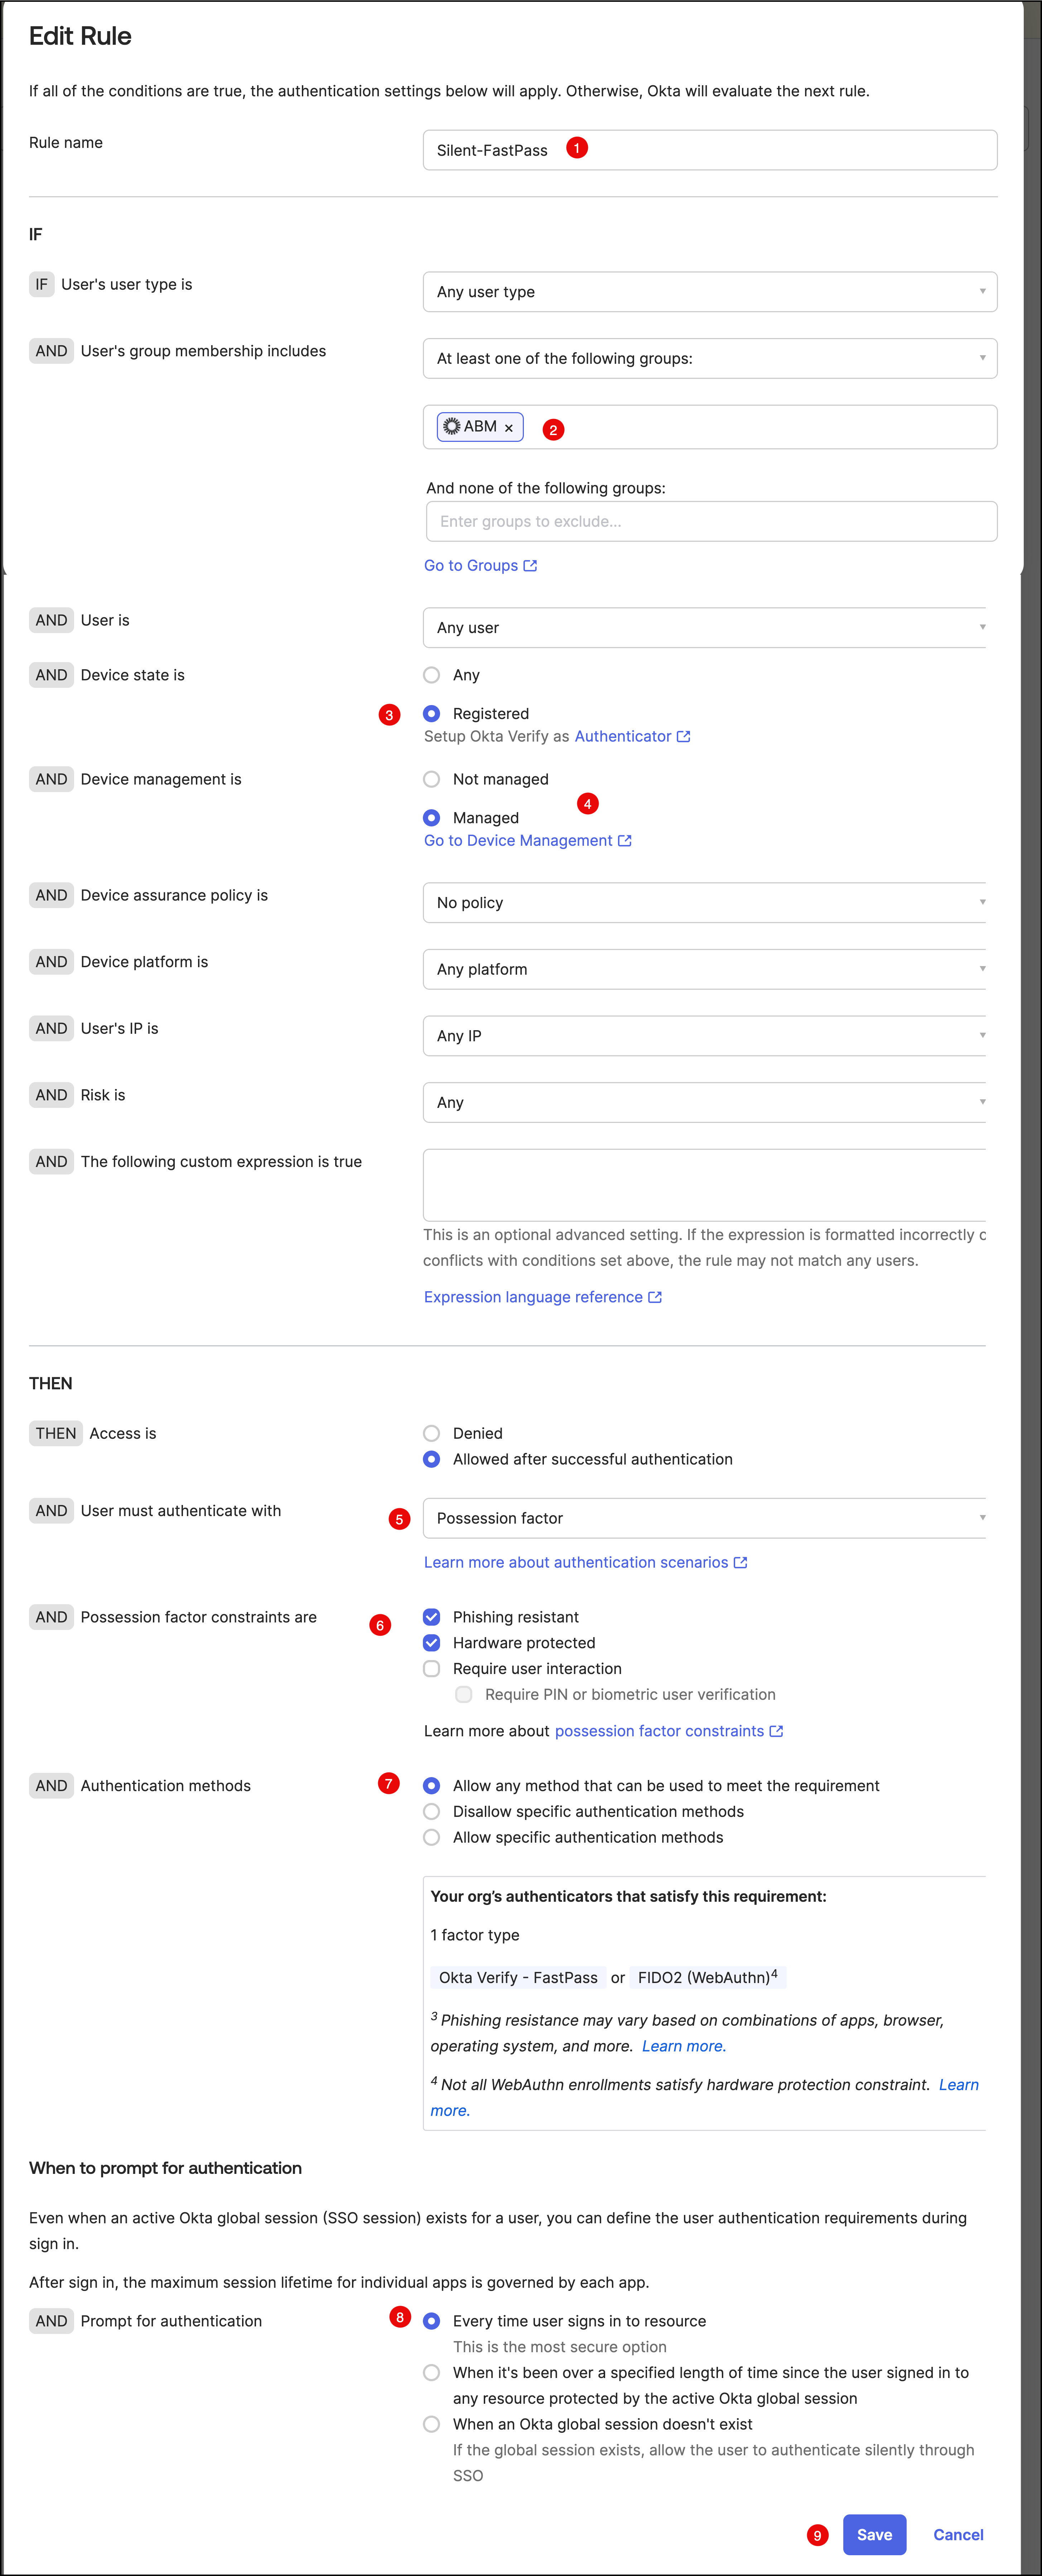Viewport: 1042px width, 2576px height.
Task: Choose Allow specific authentication methods
Action: coord(432,1838)
